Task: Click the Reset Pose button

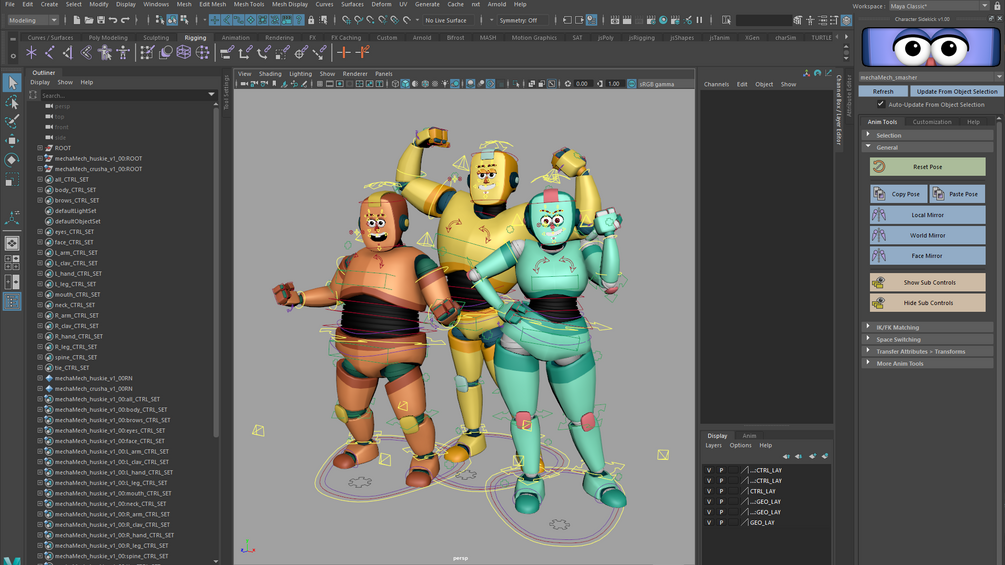Action: [927, 167]
